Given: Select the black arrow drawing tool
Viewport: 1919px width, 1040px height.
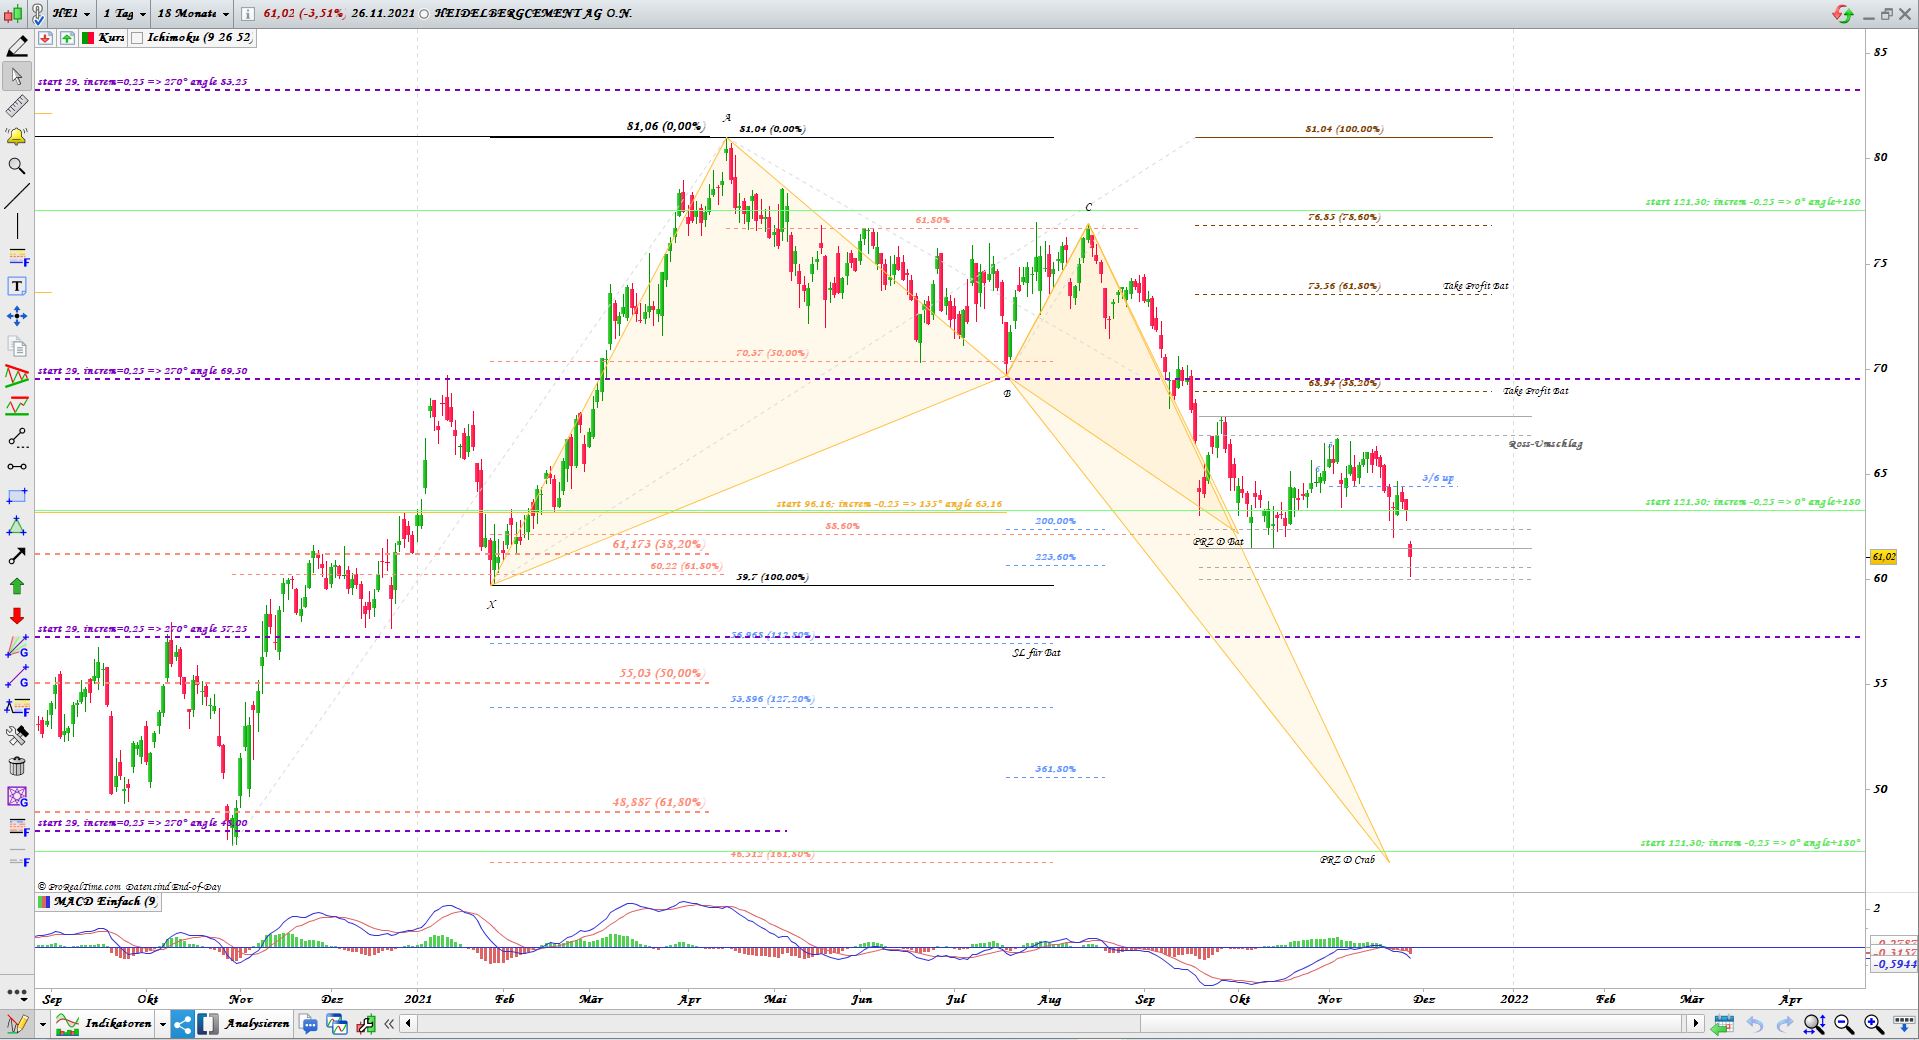Looking at the screenshot, I should [x=17, y=557].
